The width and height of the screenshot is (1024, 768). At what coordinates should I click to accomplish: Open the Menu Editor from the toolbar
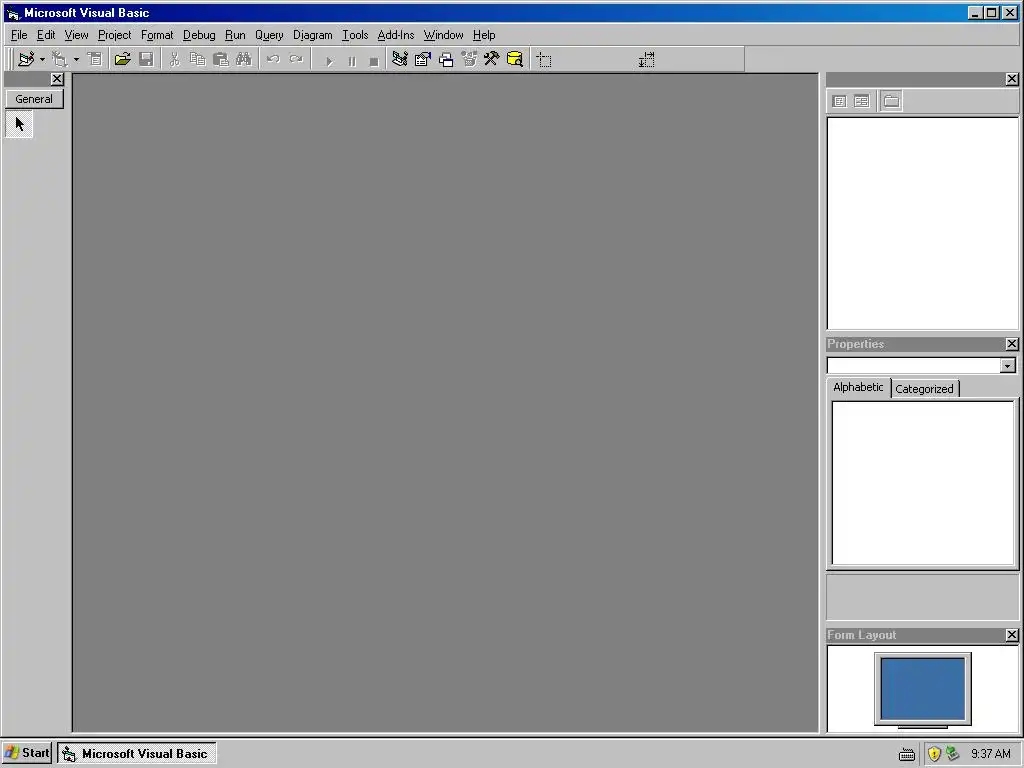(x=95, y=59)
